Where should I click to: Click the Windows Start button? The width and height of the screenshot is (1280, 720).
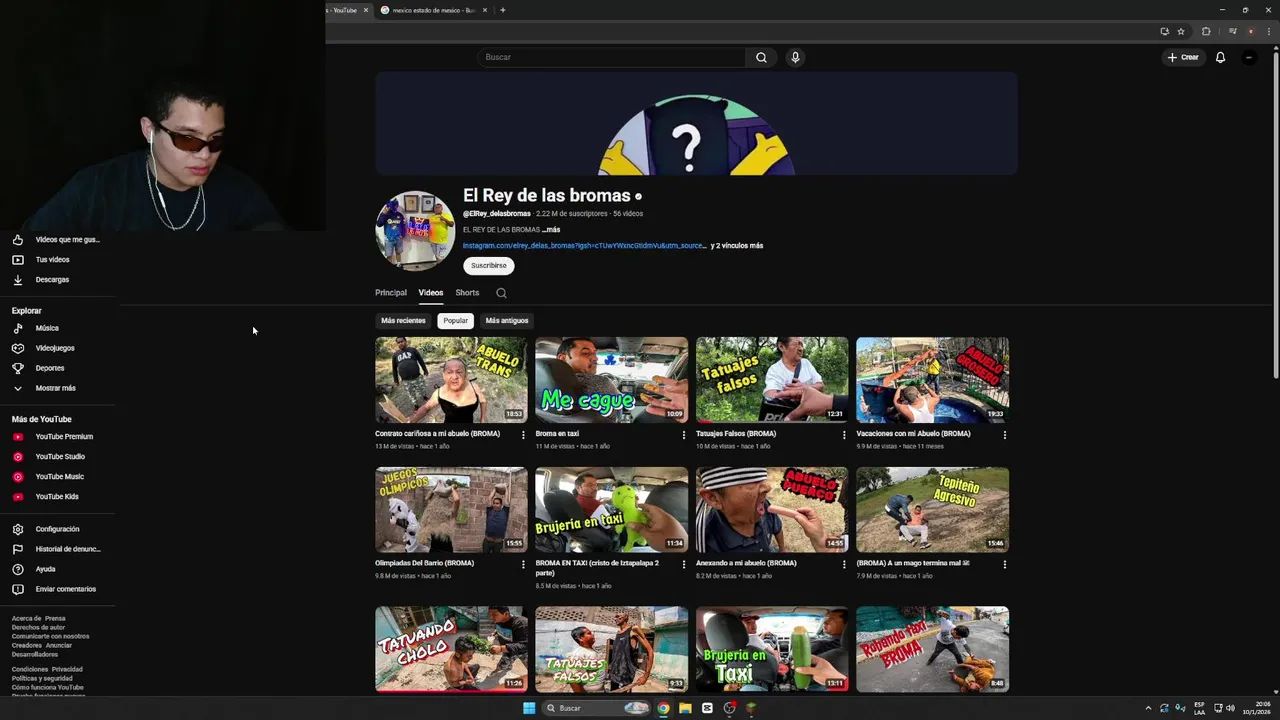point(529,708)
